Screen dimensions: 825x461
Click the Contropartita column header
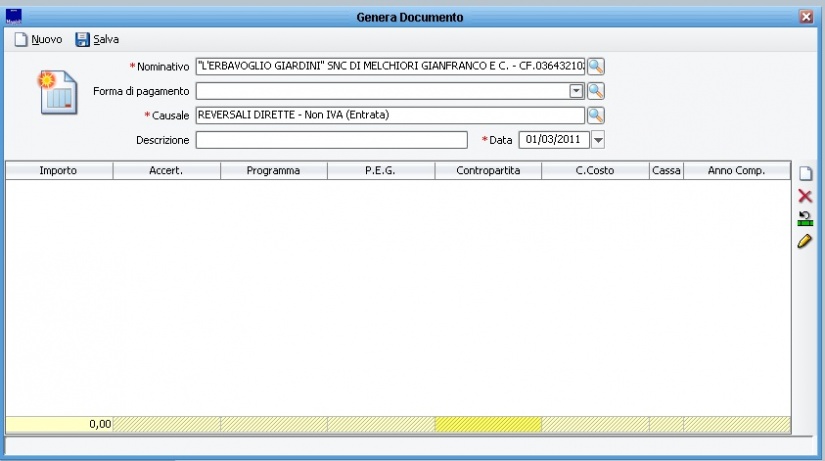pyautogui.click(x=488, y=171)
